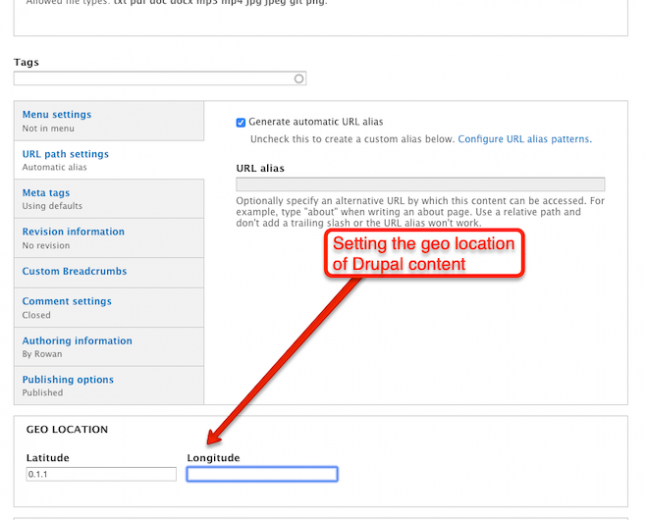This screenshot has width=648, height=520.
Task: Click the 'Closed' comment status text
Action: point(36,315)
